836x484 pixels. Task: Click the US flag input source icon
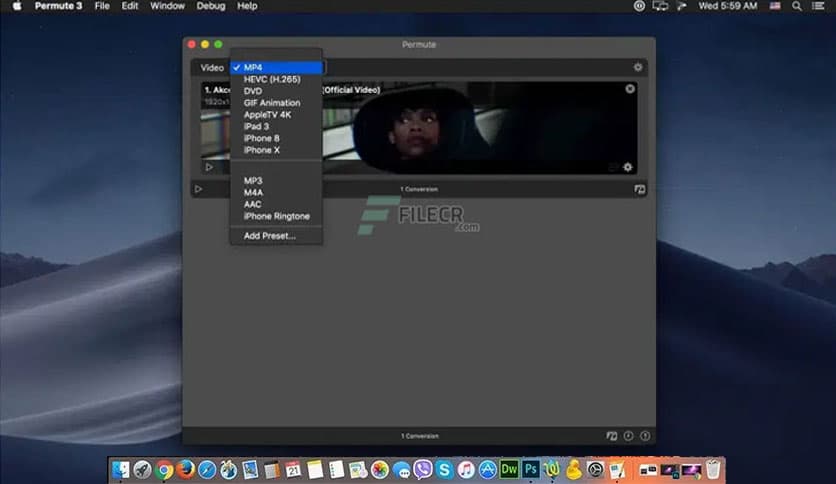pos(775,6)
